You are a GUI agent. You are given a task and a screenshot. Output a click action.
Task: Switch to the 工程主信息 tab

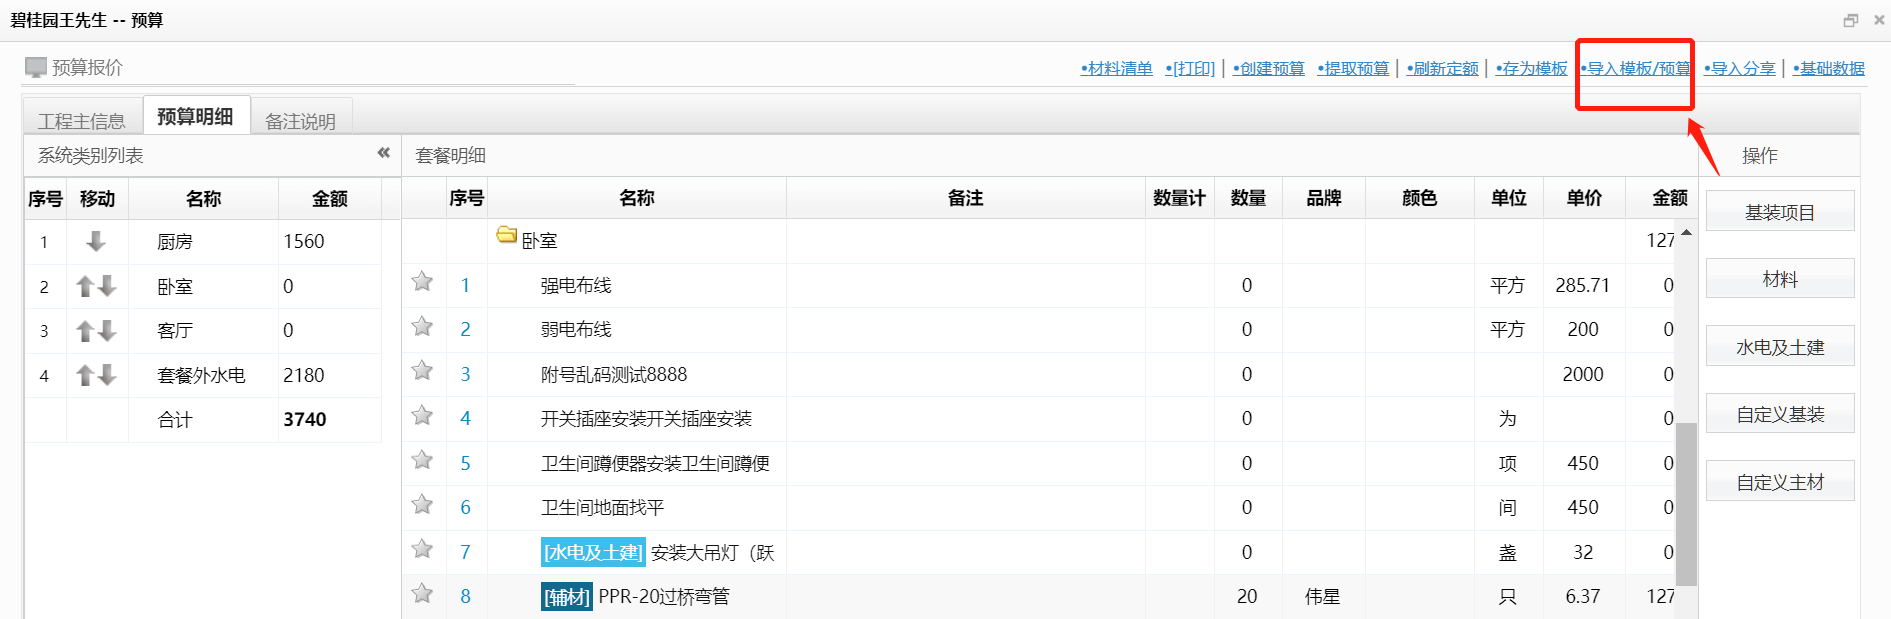tap(82, 121)
